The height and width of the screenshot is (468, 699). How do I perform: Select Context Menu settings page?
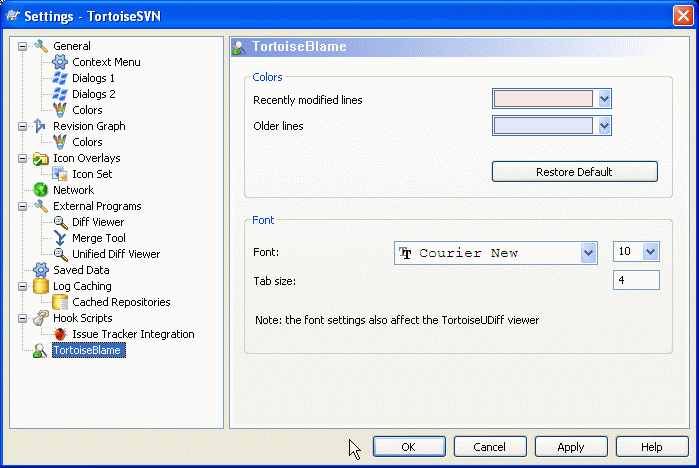pos(106,62)
